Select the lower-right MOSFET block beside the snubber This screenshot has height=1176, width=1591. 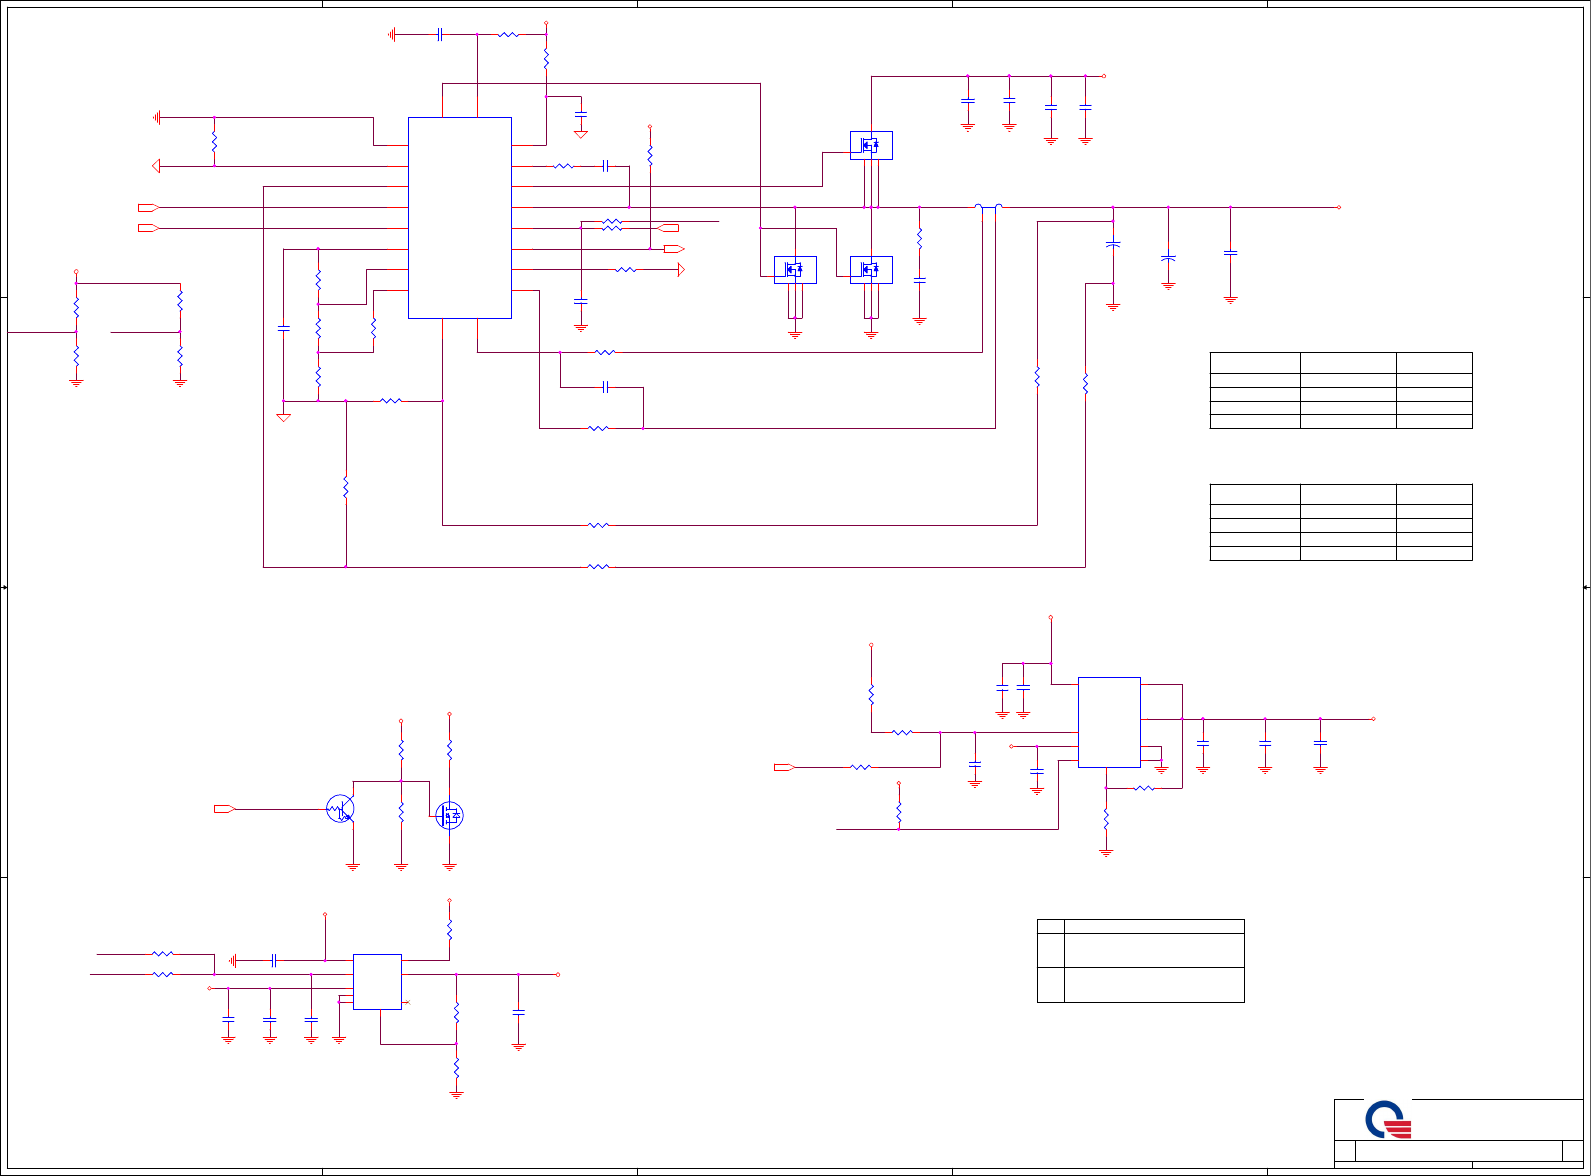[x=871, y=270]
